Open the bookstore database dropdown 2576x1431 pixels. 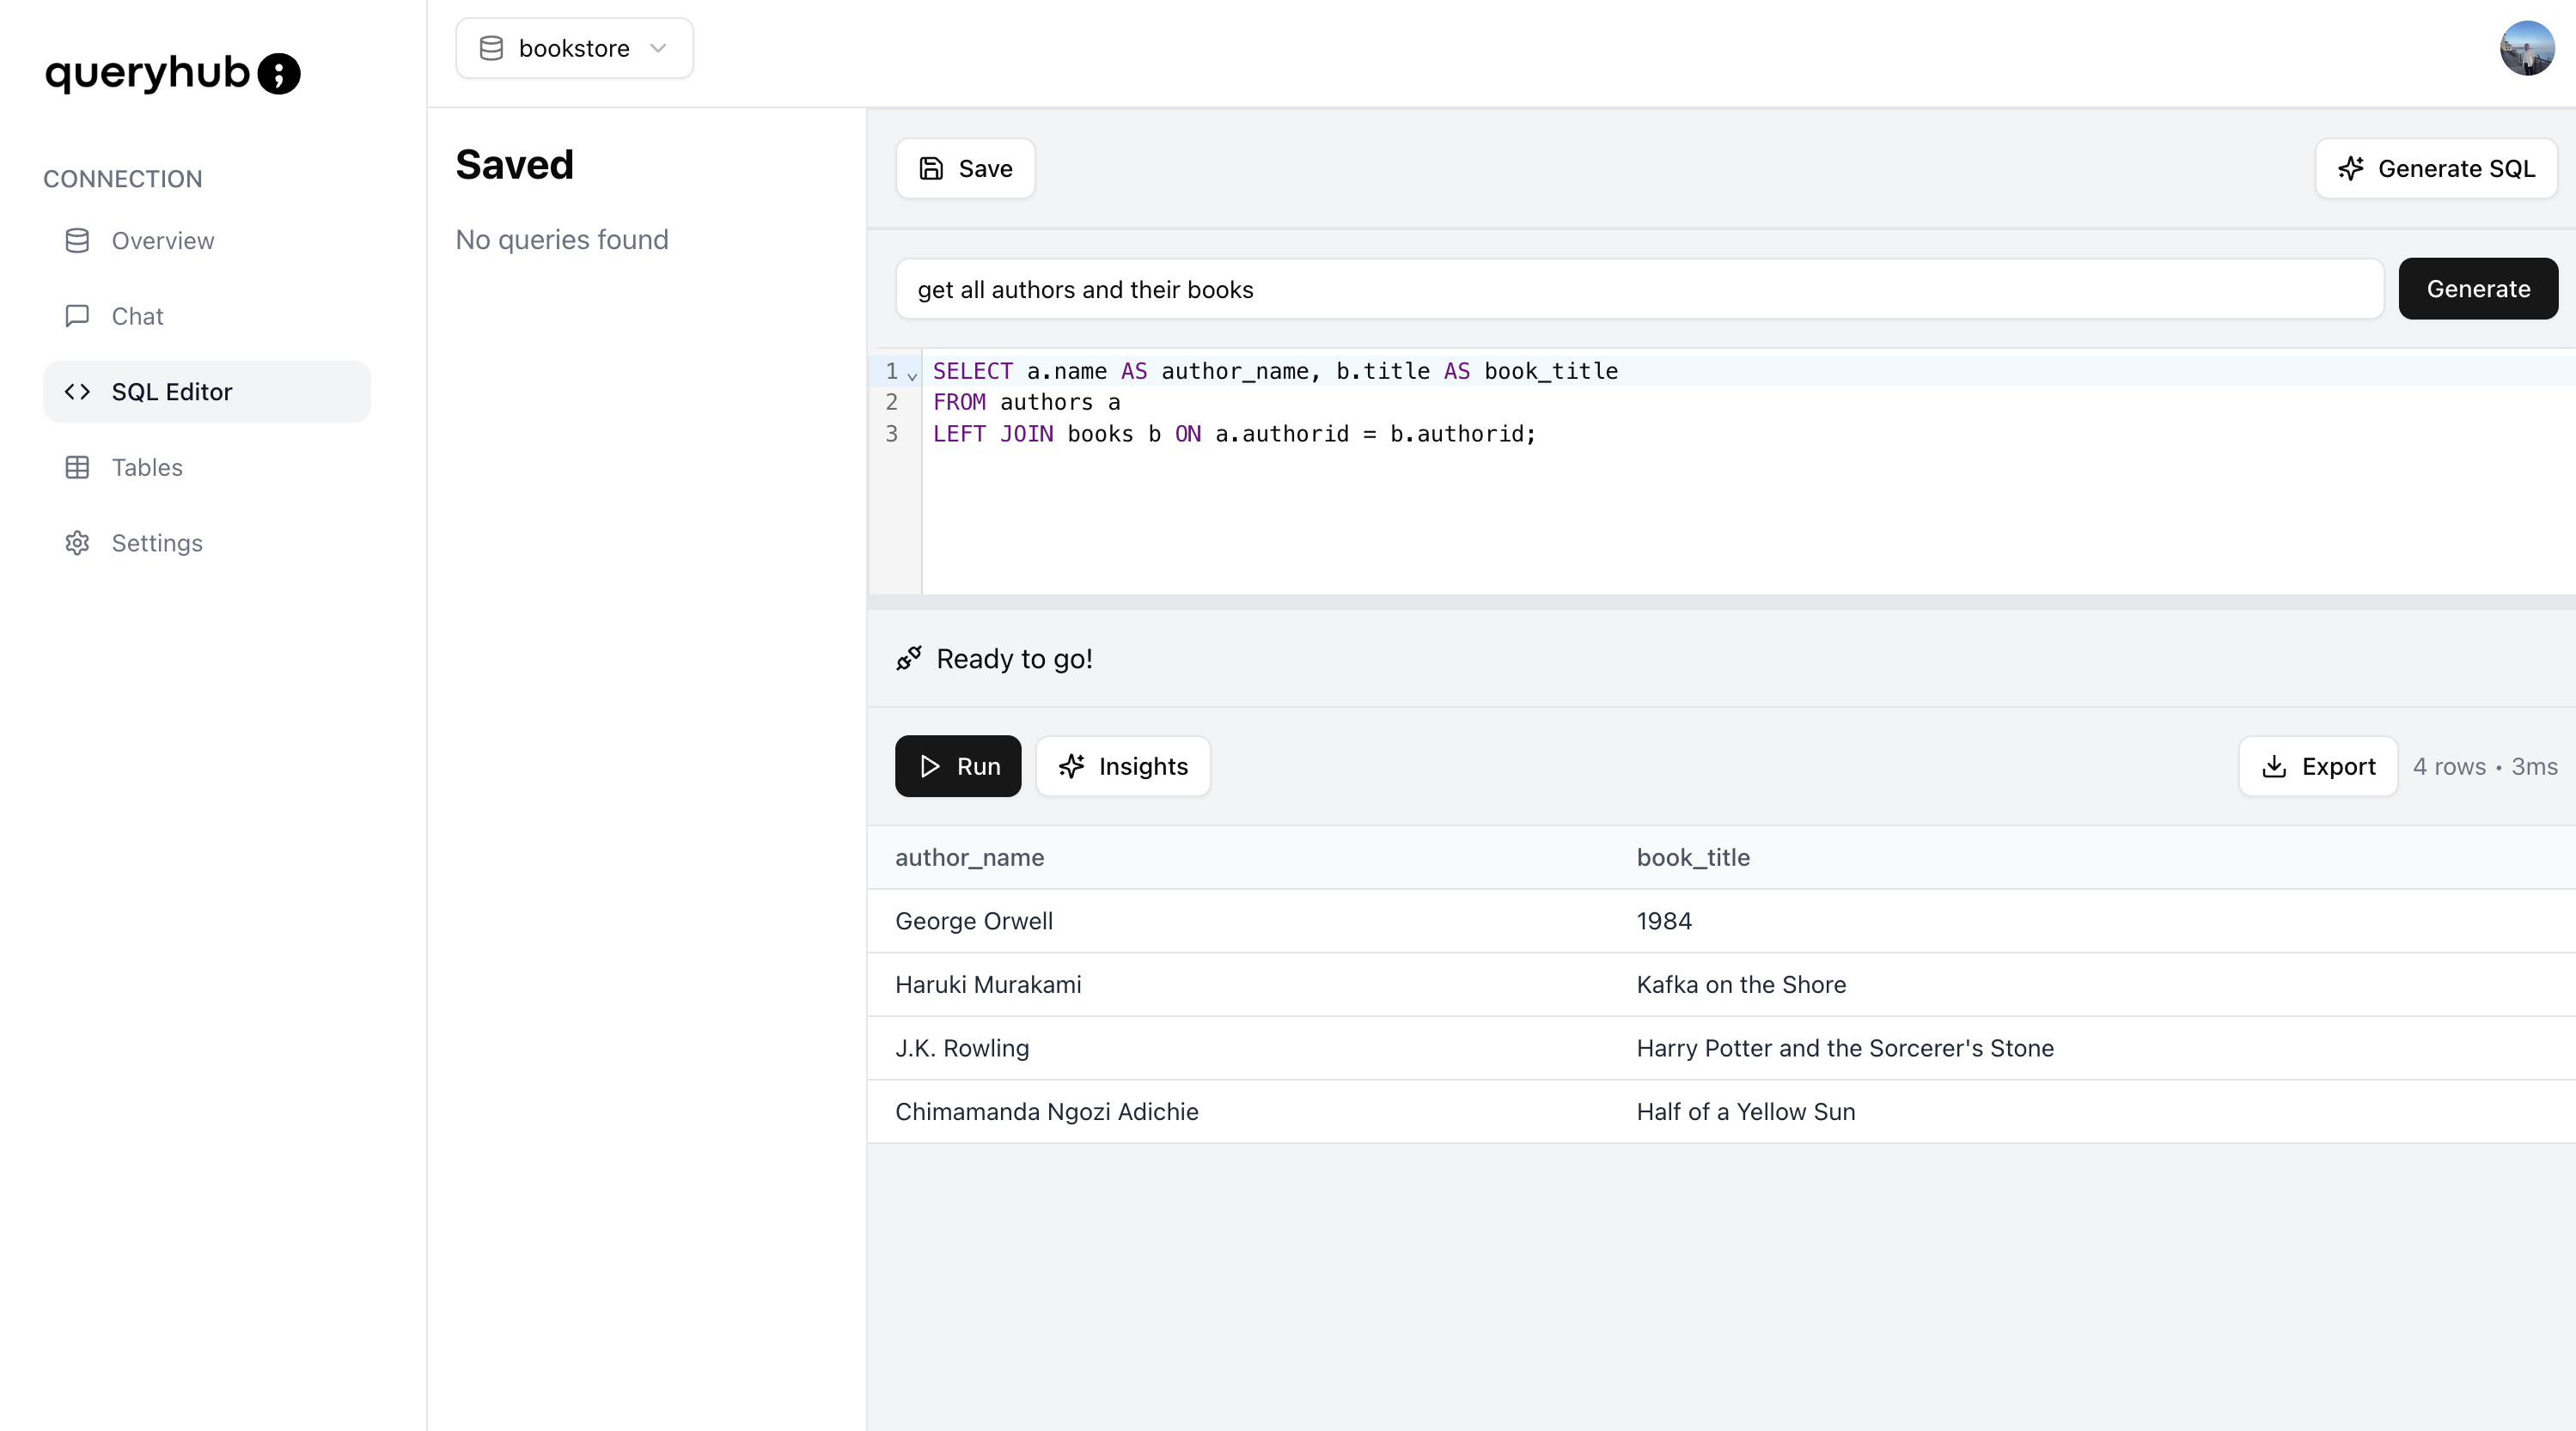574,48
